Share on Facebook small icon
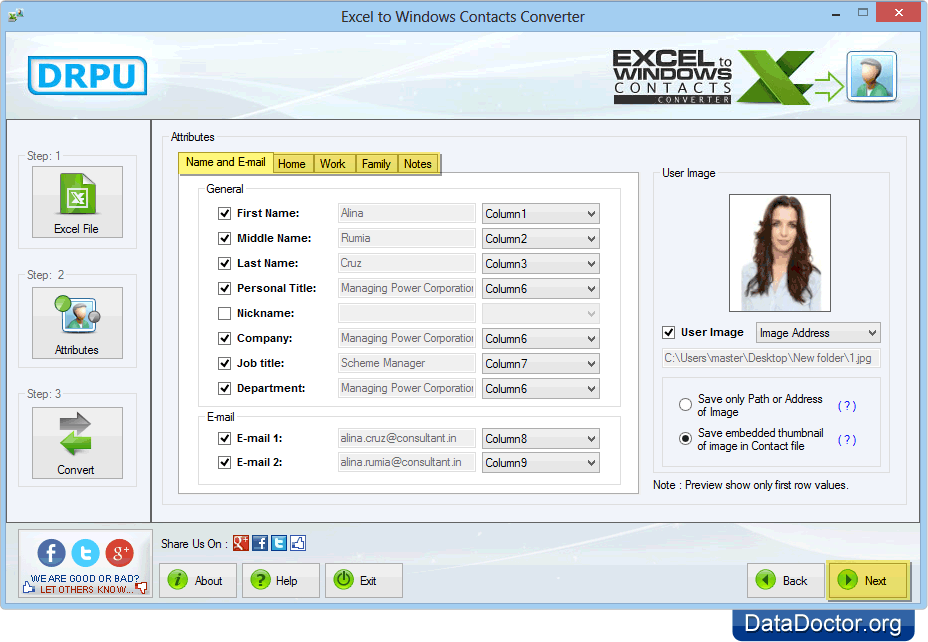This screenshot has width=928, height=642. (x=260, y=543)
